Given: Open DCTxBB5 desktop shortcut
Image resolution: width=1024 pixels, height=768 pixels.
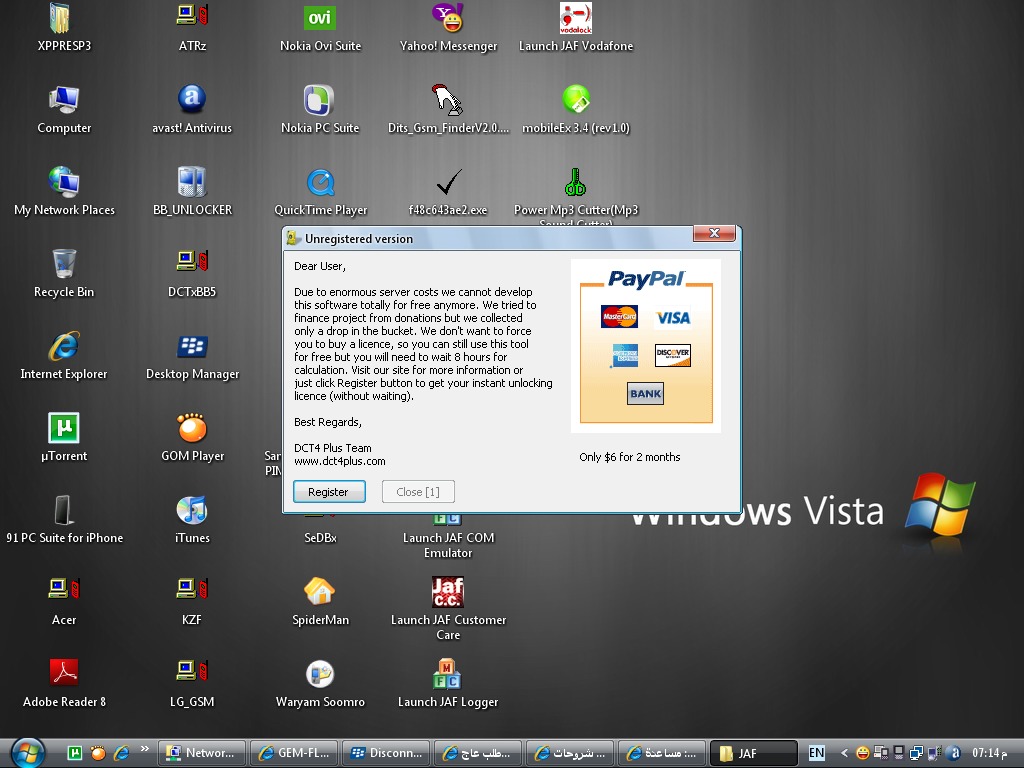Looking at the screenshot, I should (192, 261).
